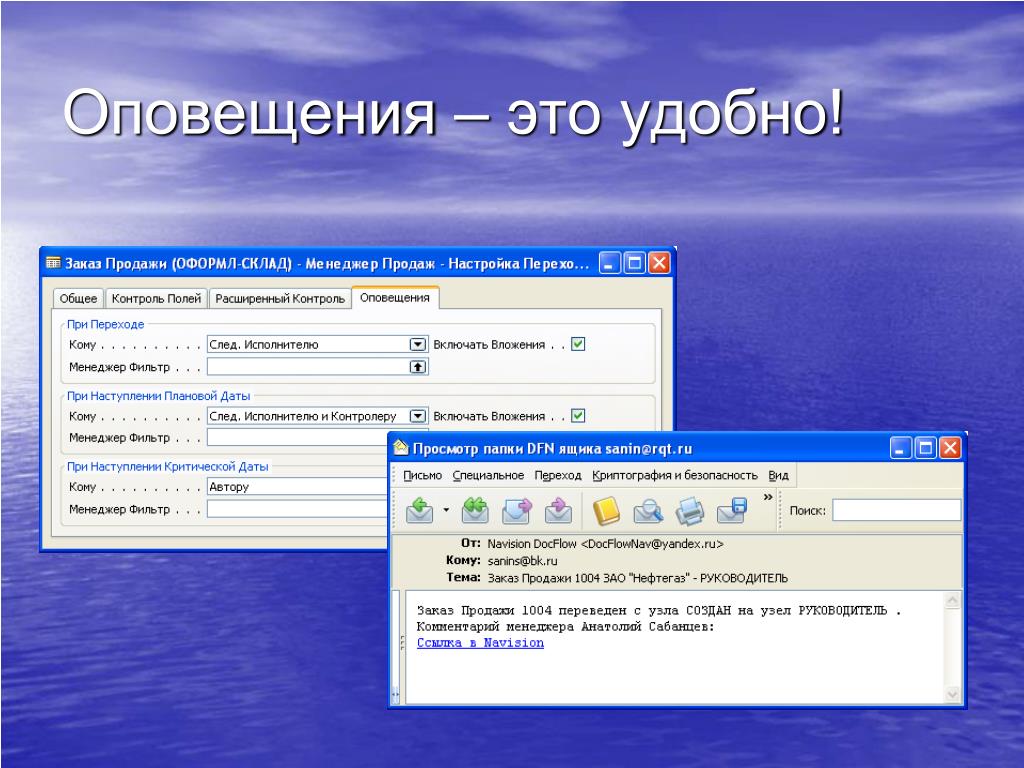Click the table icon in Заказ Продажи title bar

pyautogui.click(x=53, y=263)
